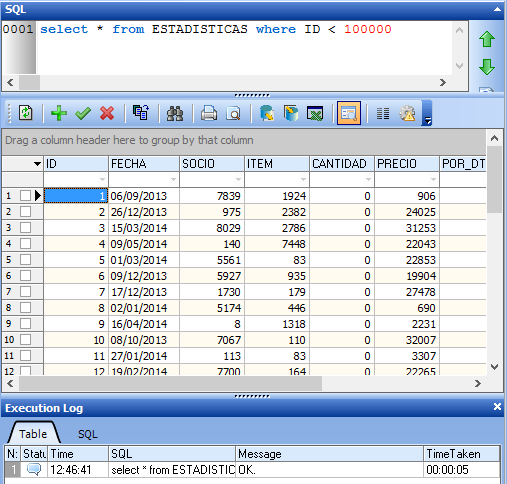
Task: Click the status bubble icon in log row 1
Action: coord(34,469)
